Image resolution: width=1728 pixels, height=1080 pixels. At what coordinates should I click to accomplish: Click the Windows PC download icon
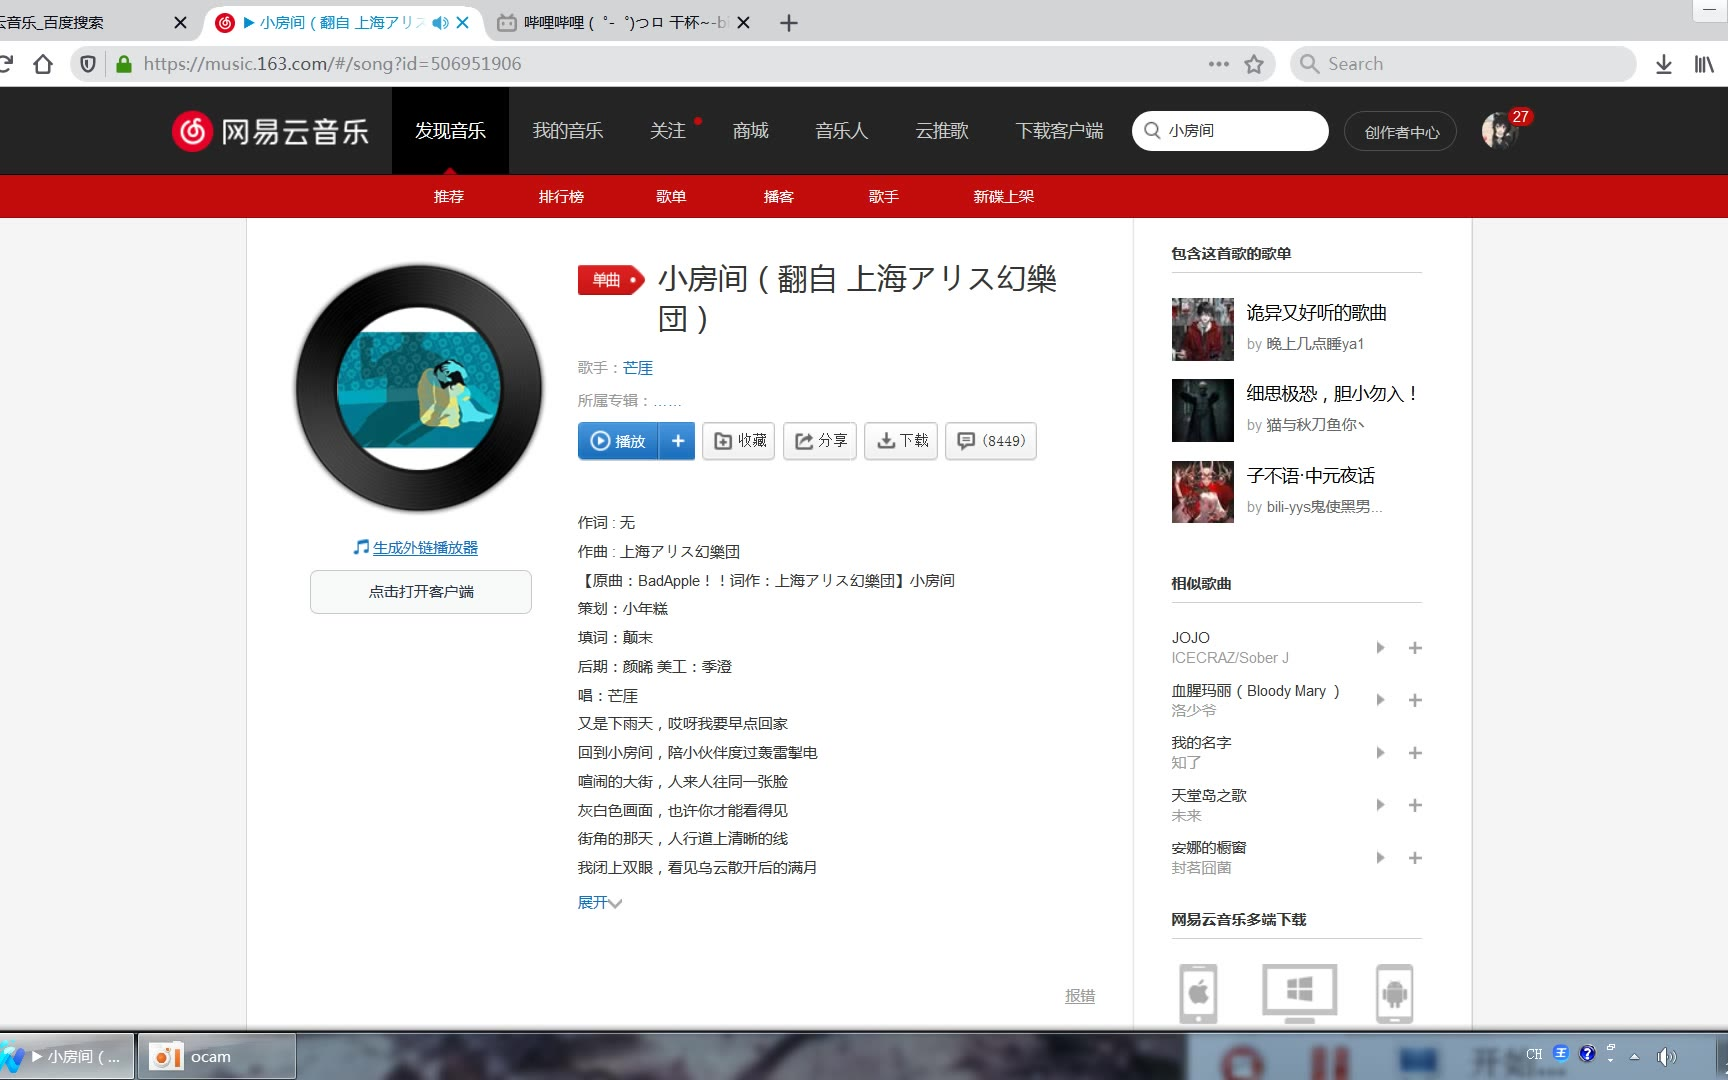[x=1299, y=993]
